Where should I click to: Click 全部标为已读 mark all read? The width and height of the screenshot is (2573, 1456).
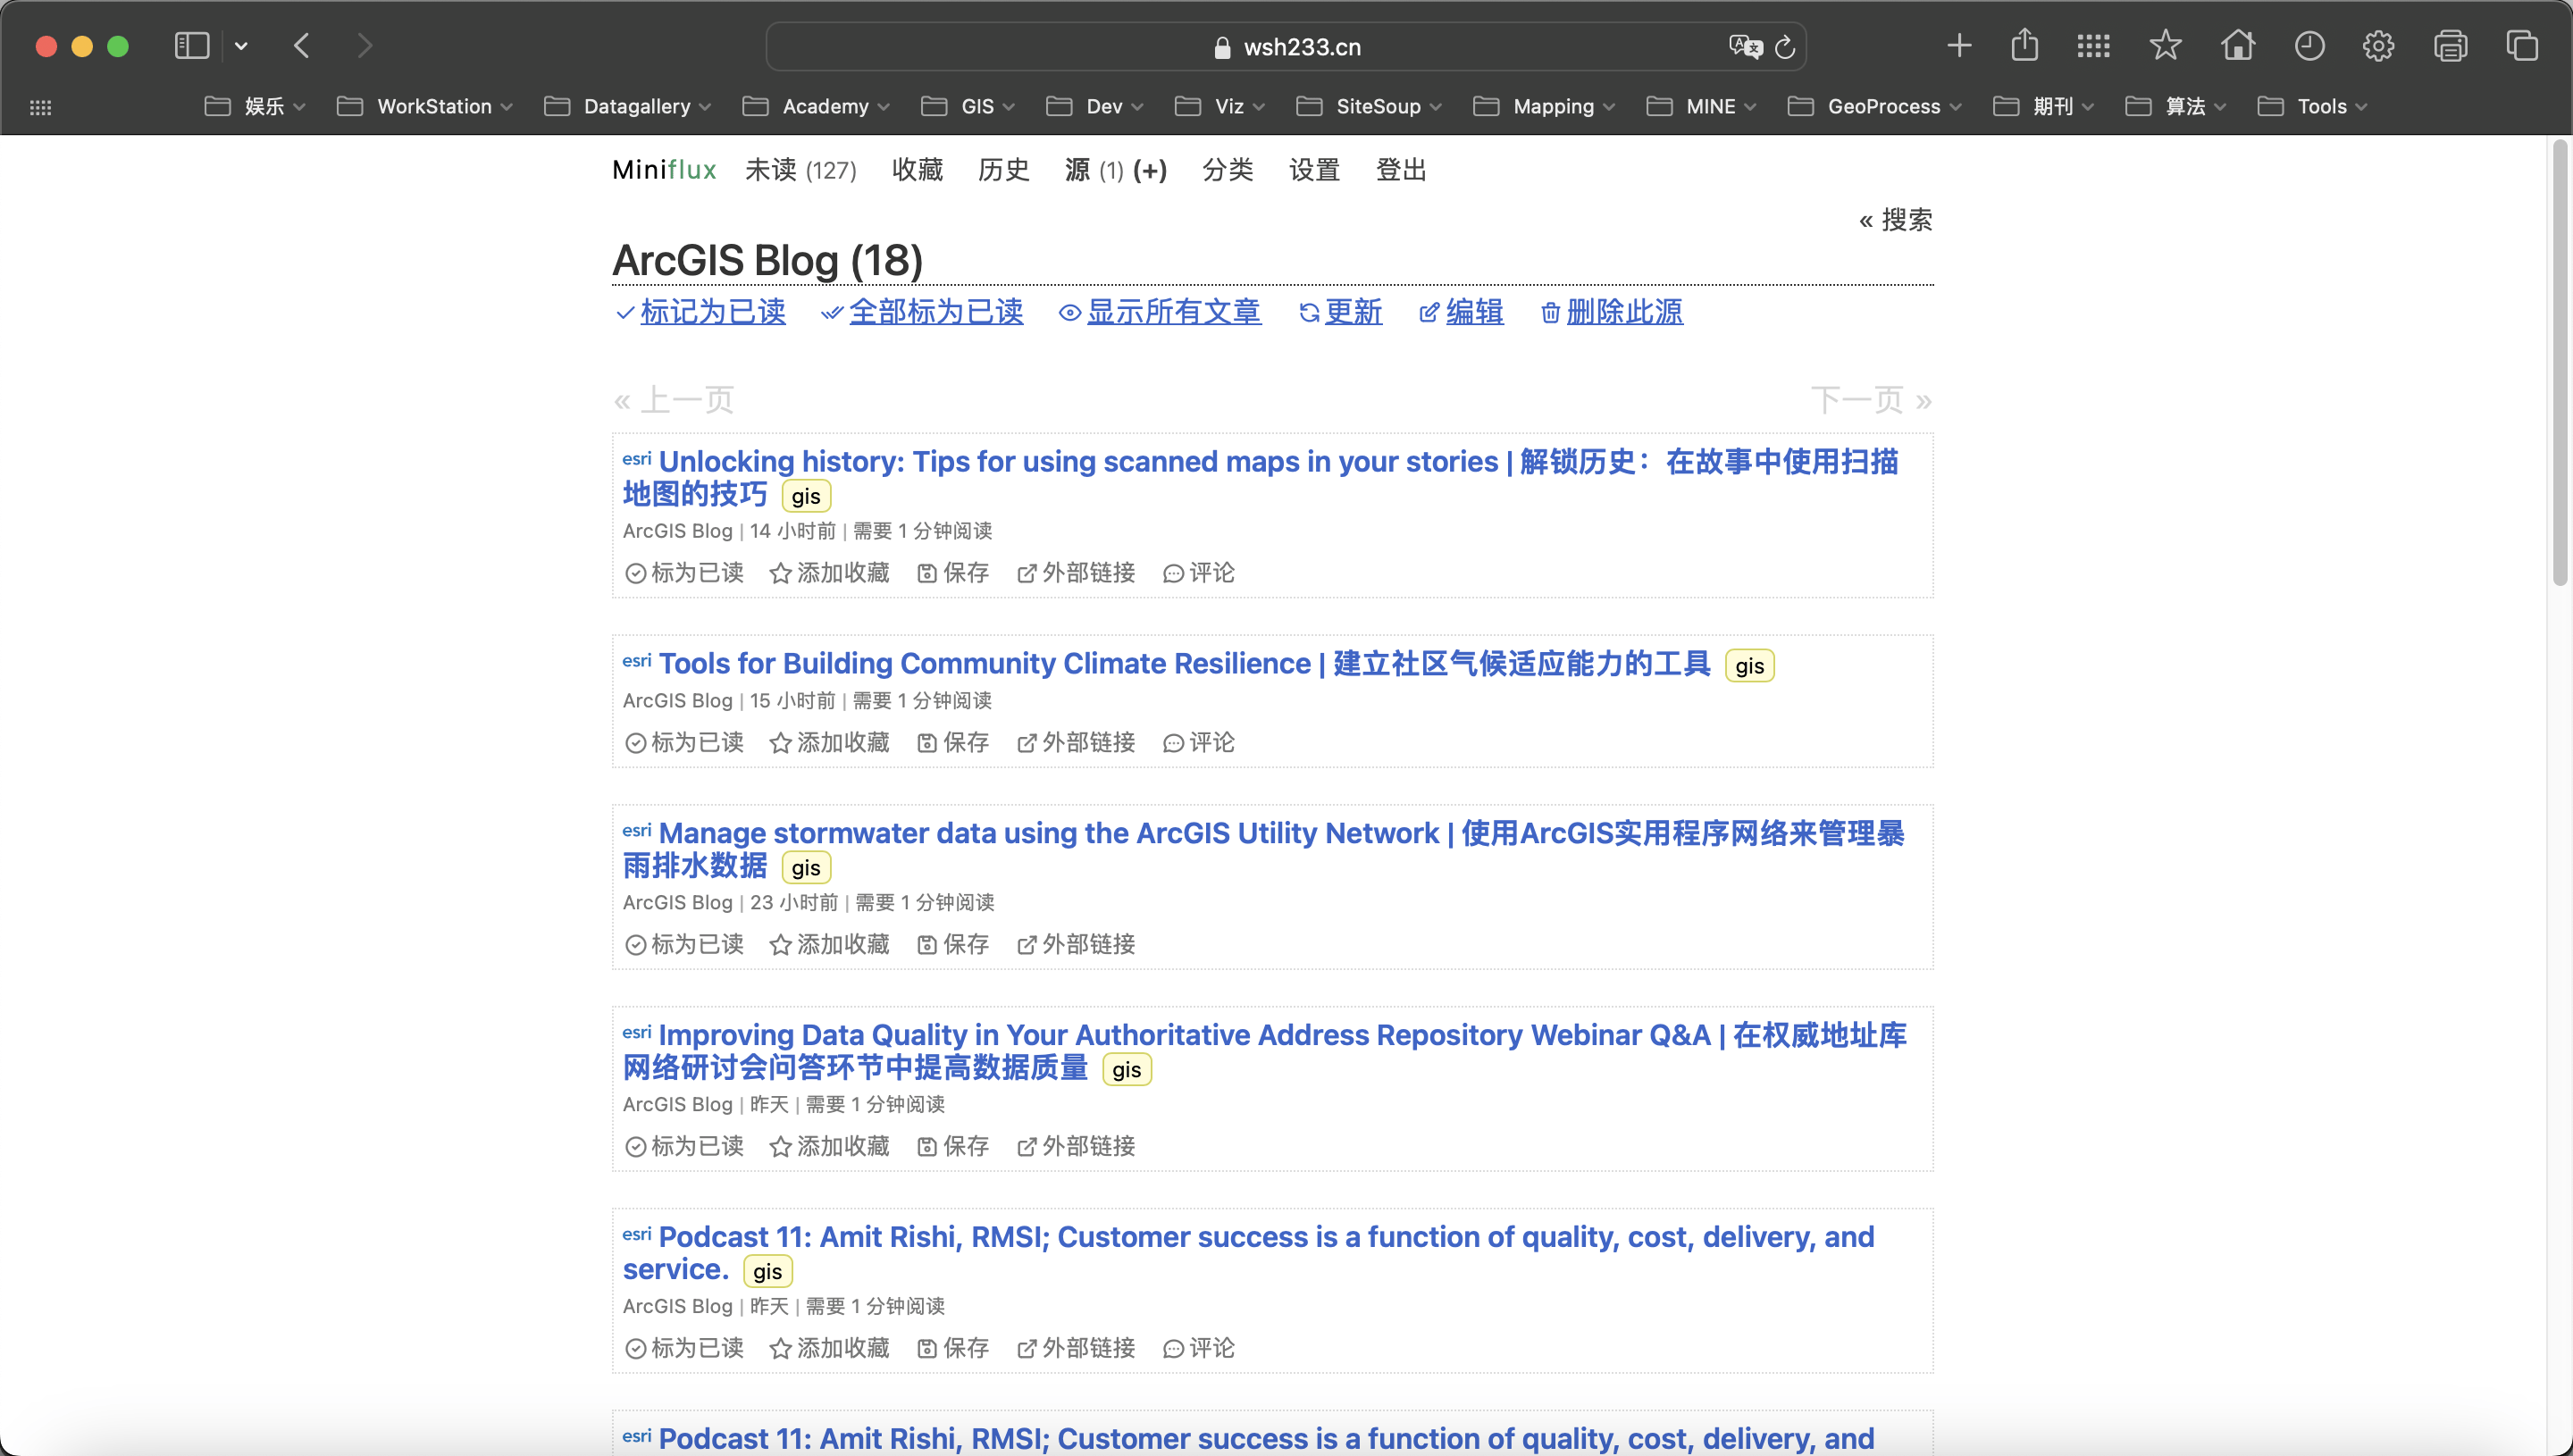tap(922, 312)
